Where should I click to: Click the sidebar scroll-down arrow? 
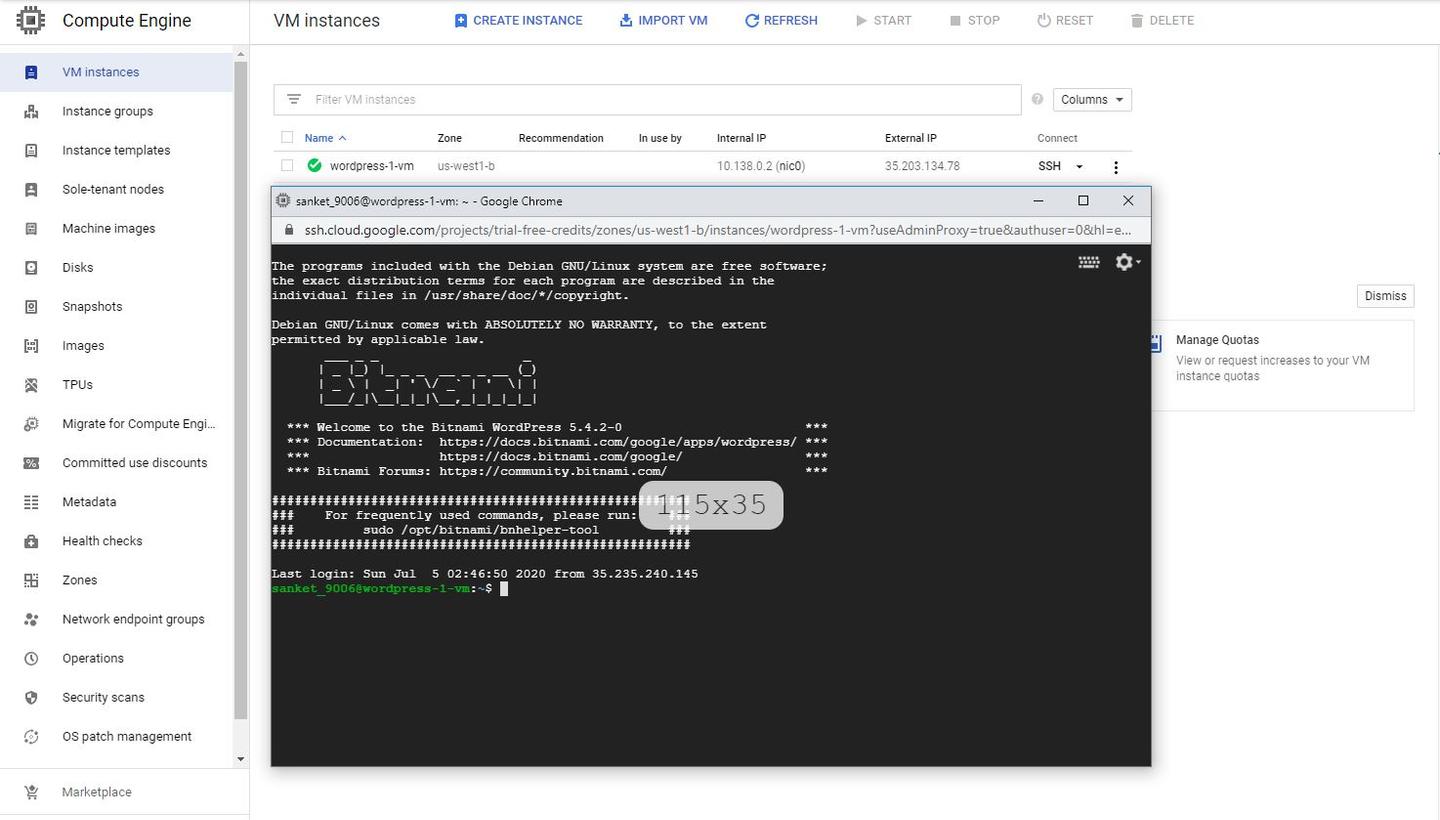click(240, 759)
